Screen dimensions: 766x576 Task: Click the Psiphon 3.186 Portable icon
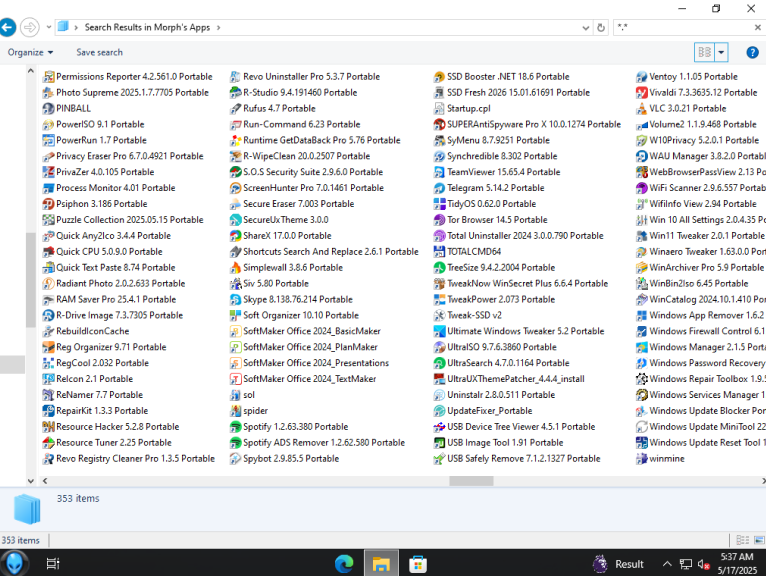(x=48, y=204)
